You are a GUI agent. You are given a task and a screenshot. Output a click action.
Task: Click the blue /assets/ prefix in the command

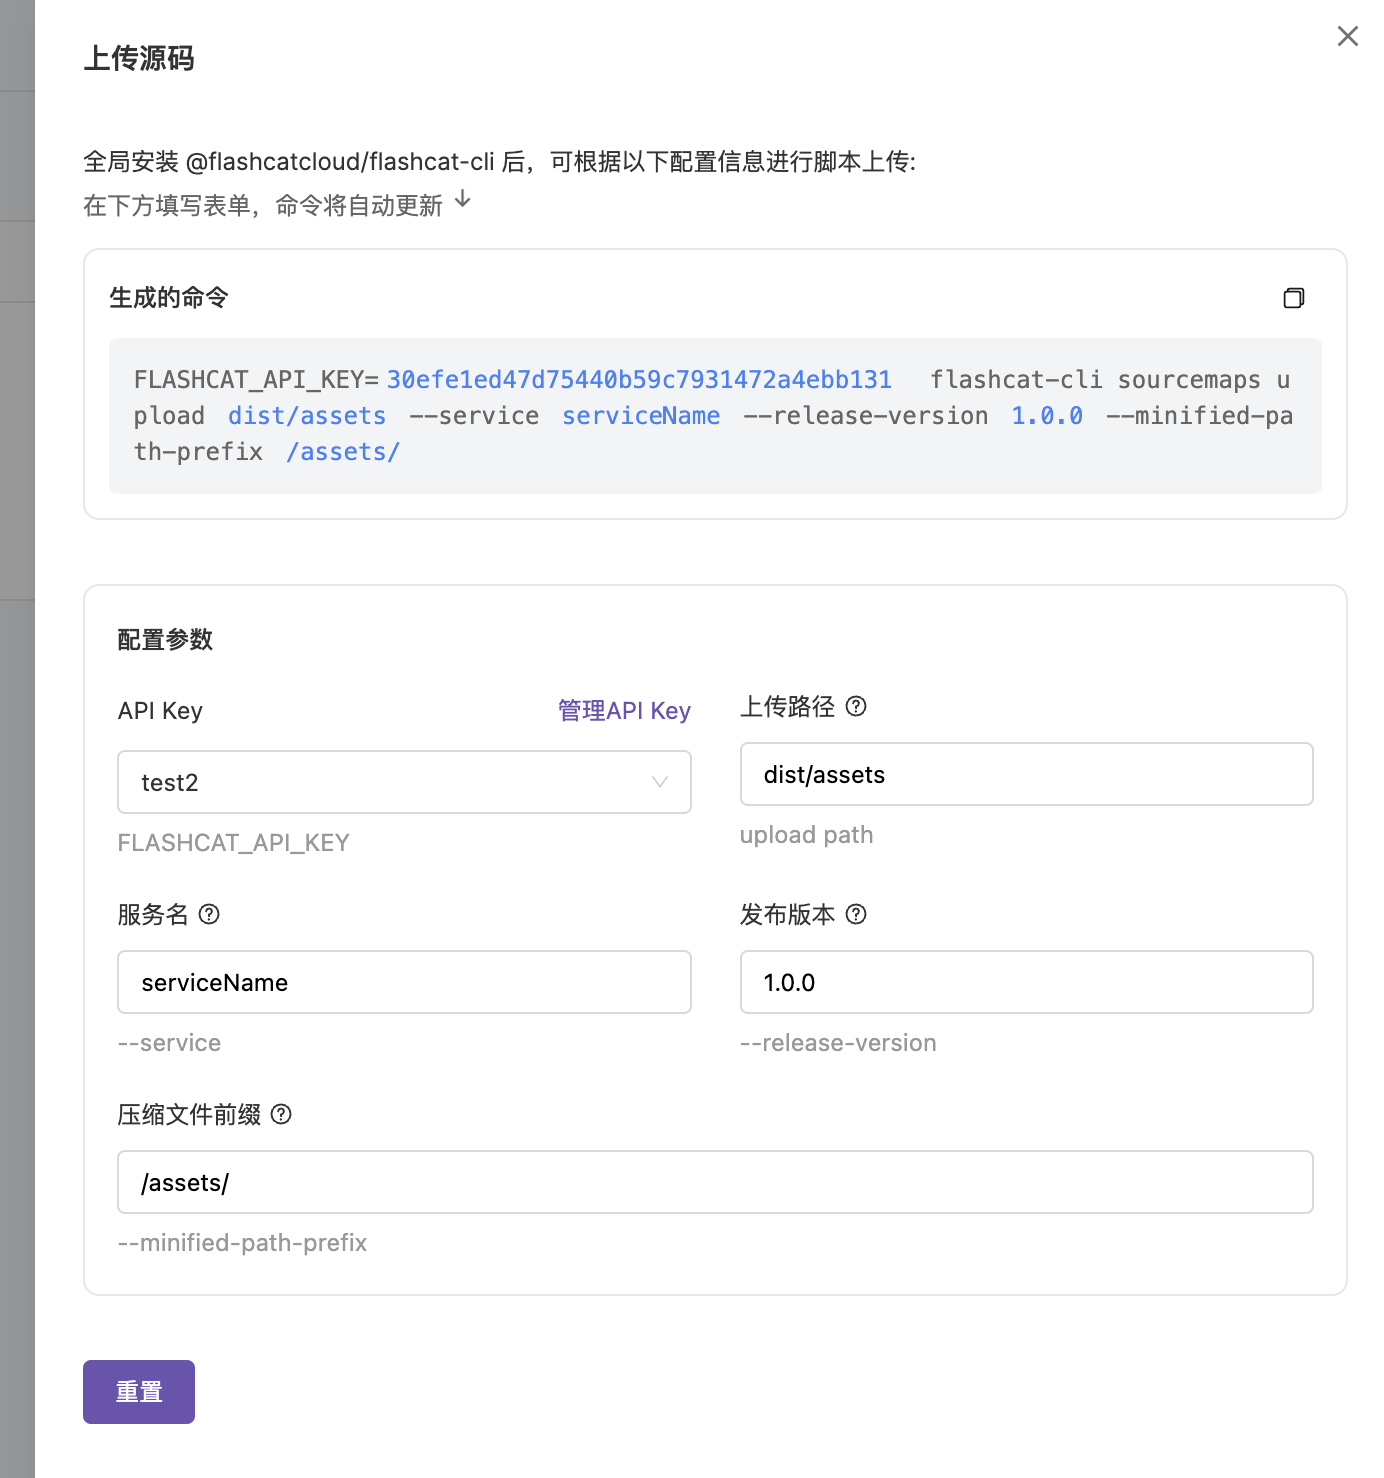click(343, 452)
